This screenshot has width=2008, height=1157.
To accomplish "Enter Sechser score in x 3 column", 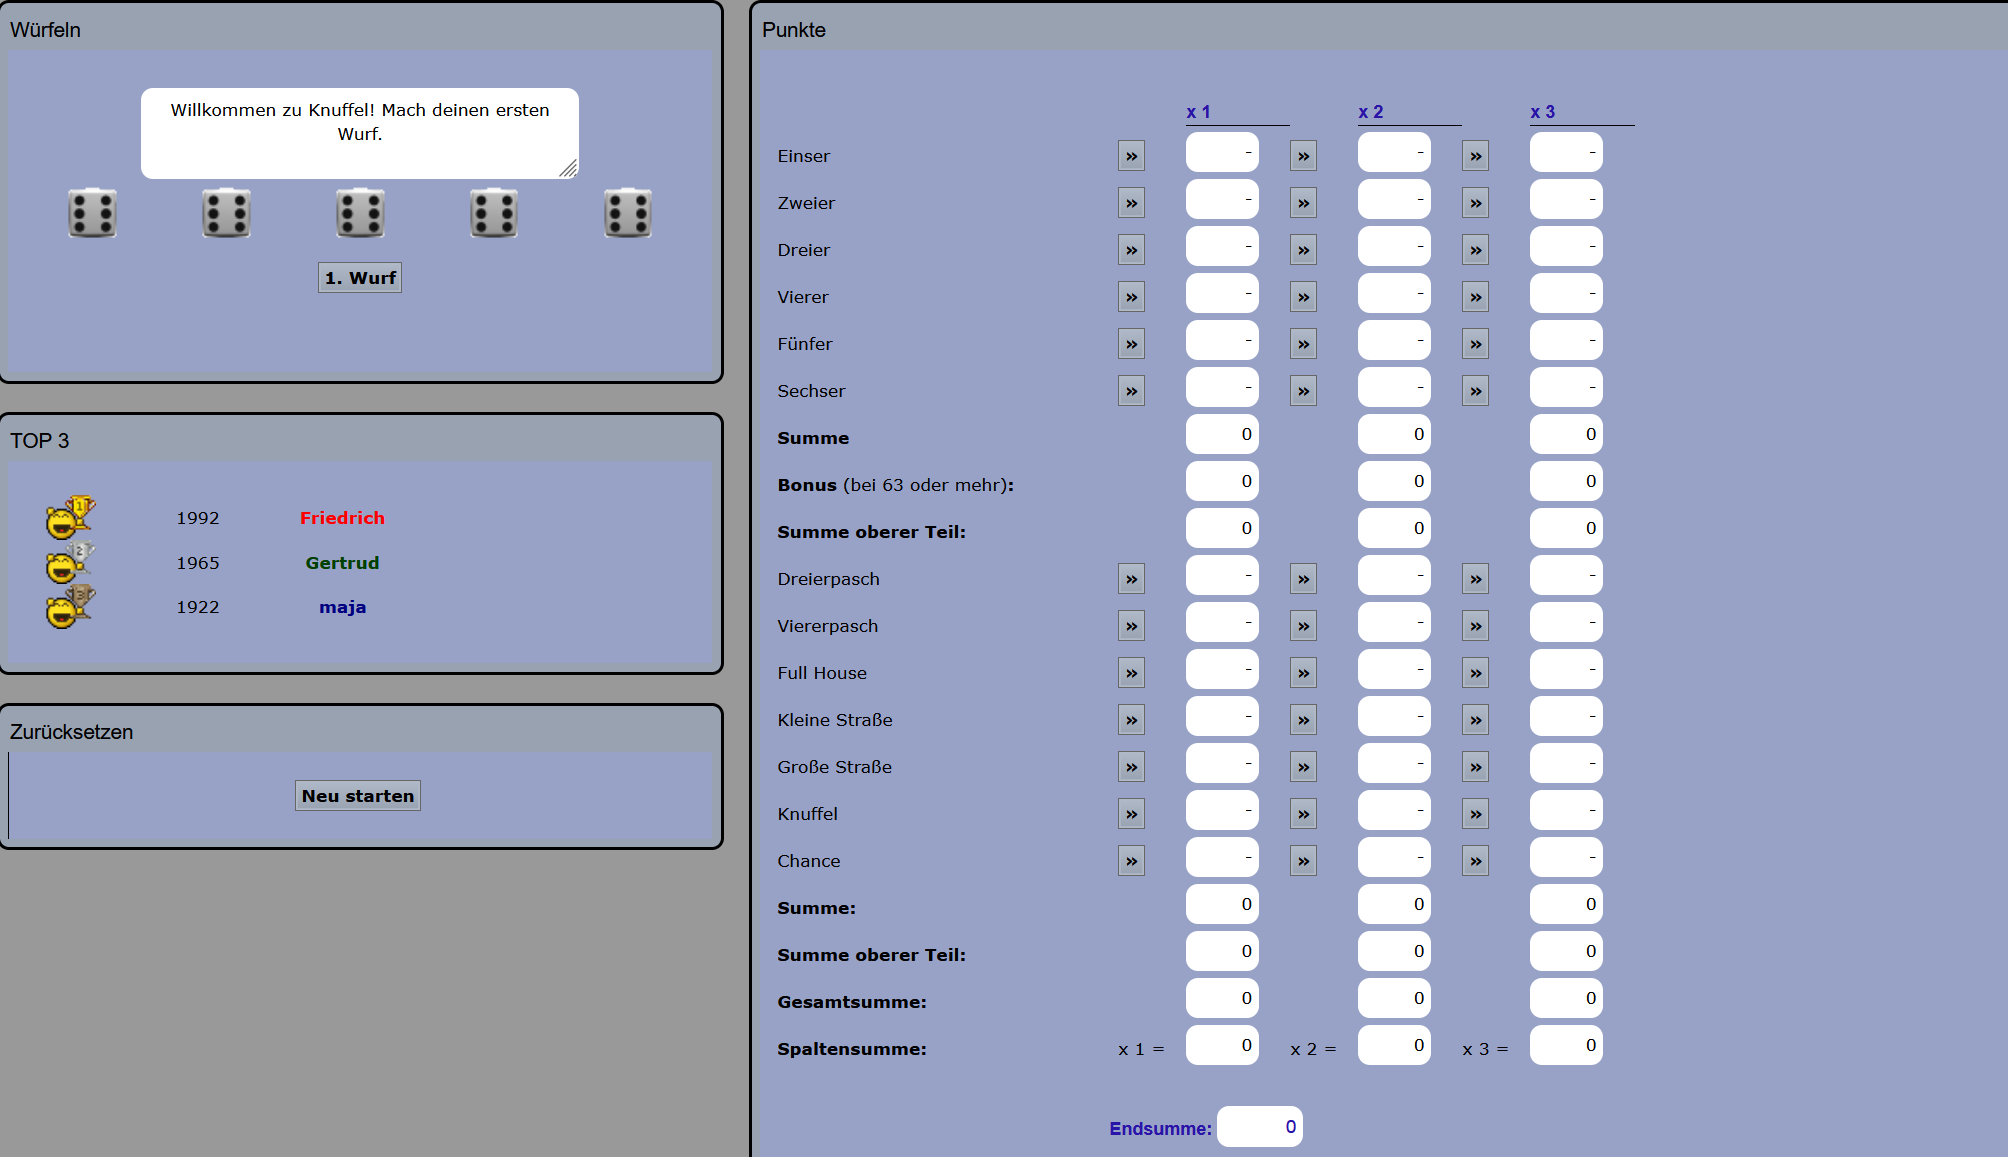I will 1475,391.
